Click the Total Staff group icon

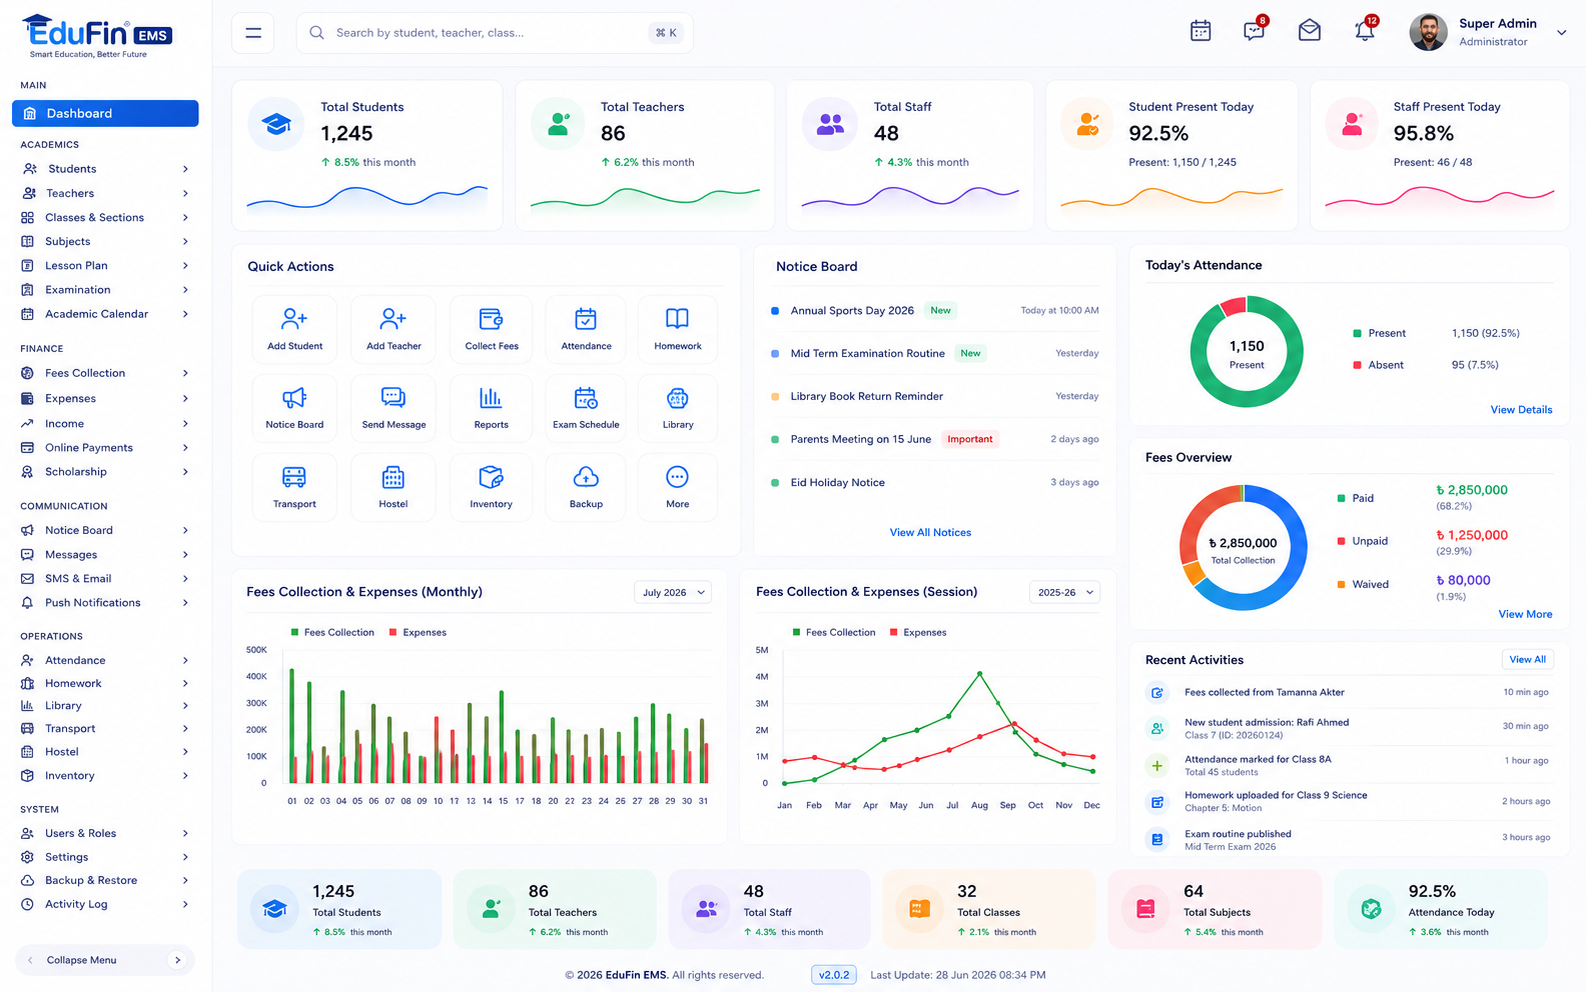830,124
